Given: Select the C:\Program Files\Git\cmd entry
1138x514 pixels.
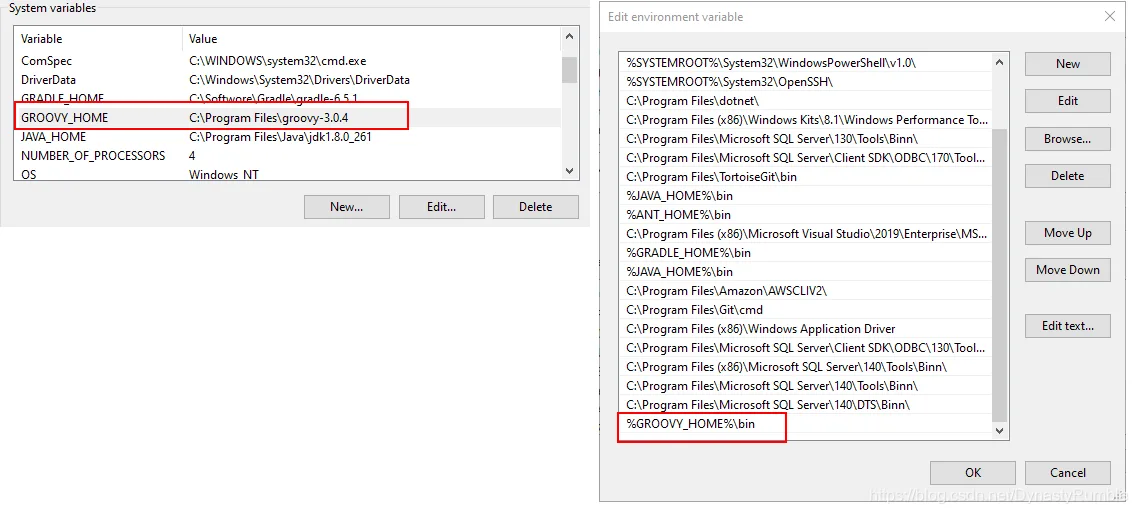Looking at the screenshot, I should point(806,310).
